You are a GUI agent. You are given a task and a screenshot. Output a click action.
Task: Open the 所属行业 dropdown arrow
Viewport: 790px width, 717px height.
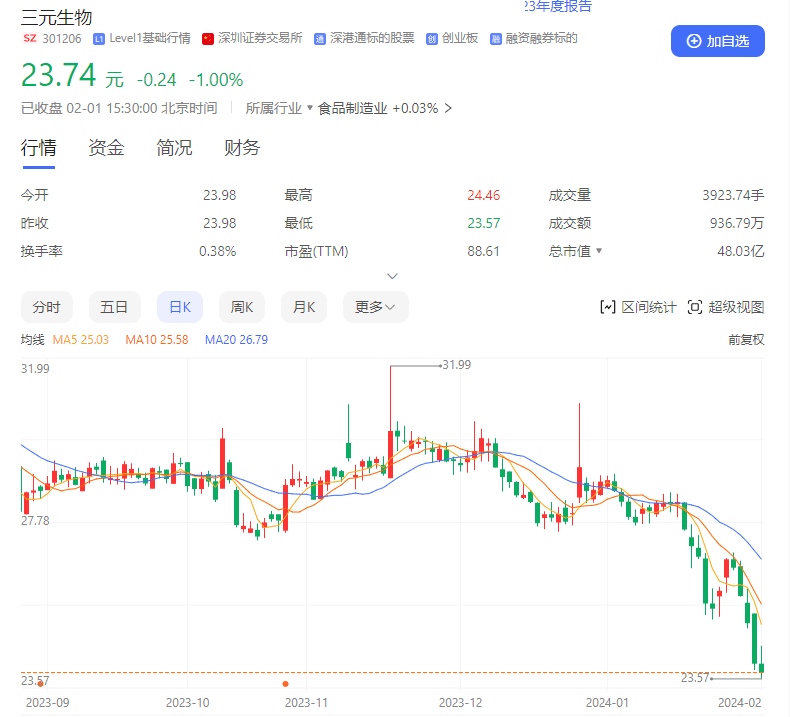(x=310, y=107)
